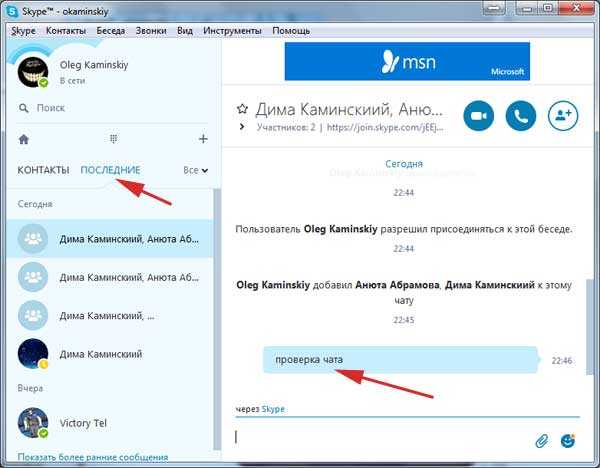
Task: Open the Вид menu
Action: 185,31
